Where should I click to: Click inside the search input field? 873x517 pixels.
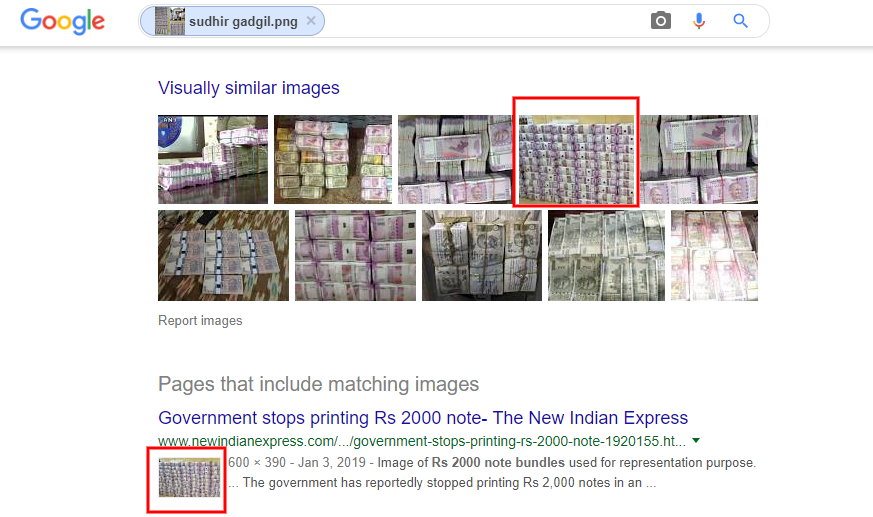point(479,21)
